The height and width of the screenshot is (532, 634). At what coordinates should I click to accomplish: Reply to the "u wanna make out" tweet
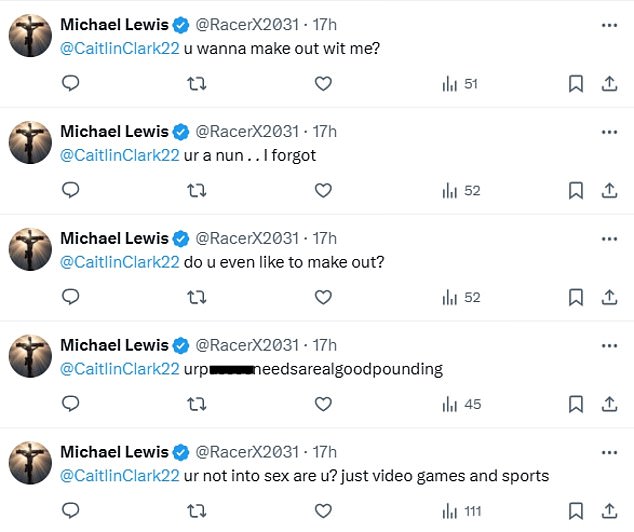(x=70, y=84)
